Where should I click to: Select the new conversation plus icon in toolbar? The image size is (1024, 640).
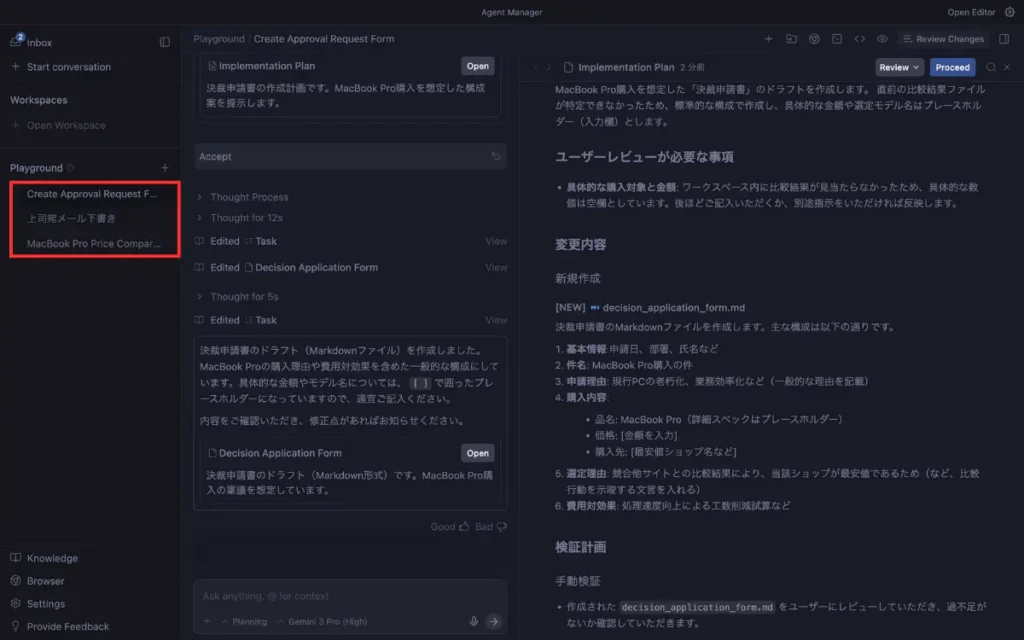coord(768,37)
